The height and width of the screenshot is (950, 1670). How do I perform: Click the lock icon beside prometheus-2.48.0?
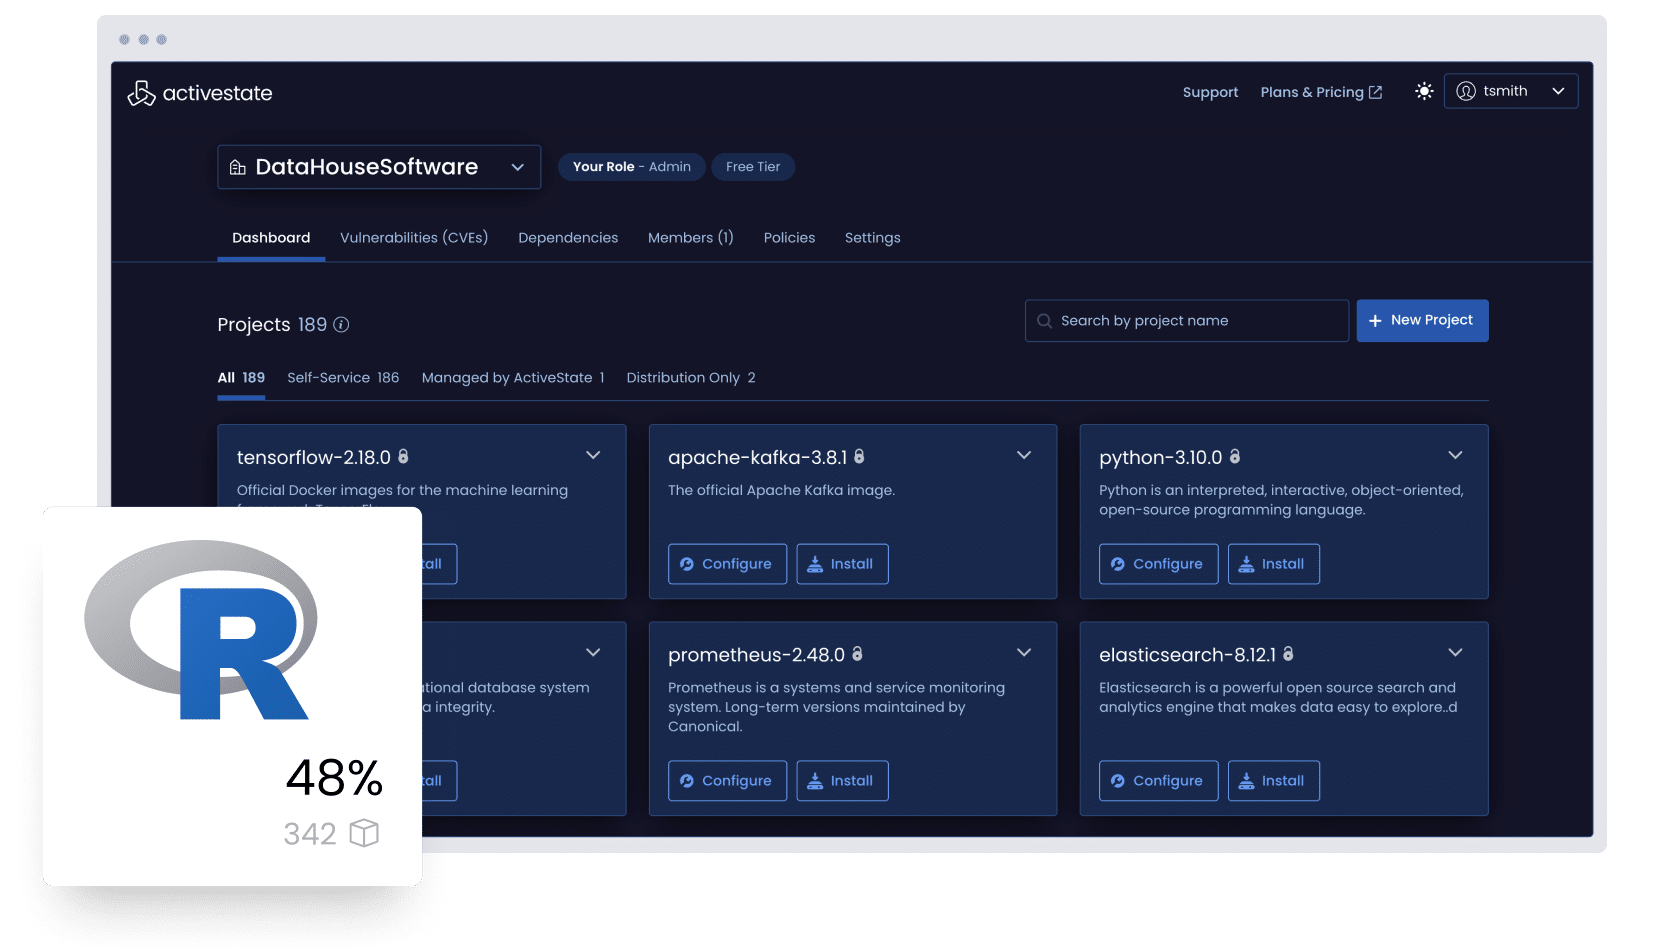[857, 654]
